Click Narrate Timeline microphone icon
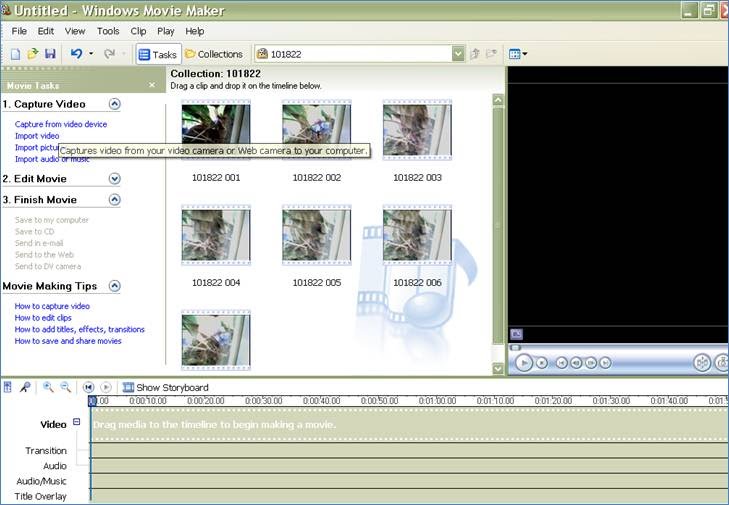This screenshot has height=505, width=729. (25, 387)
